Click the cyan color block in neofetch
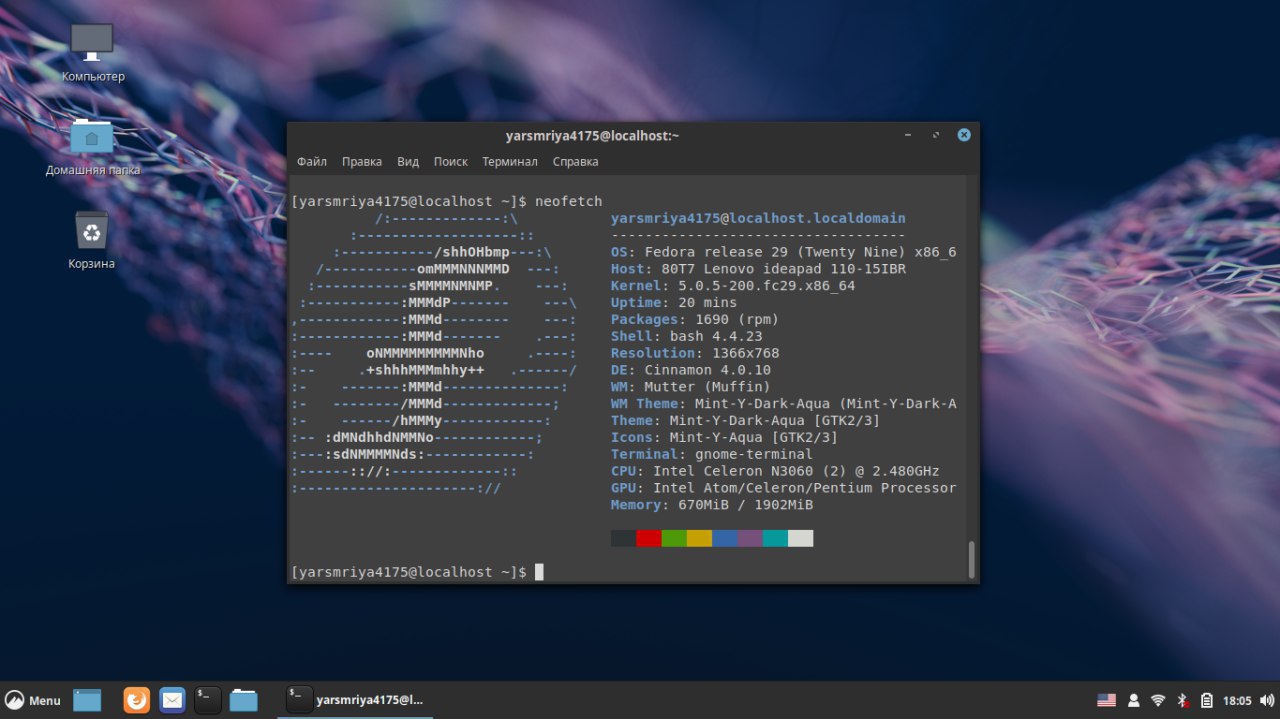 776,538
